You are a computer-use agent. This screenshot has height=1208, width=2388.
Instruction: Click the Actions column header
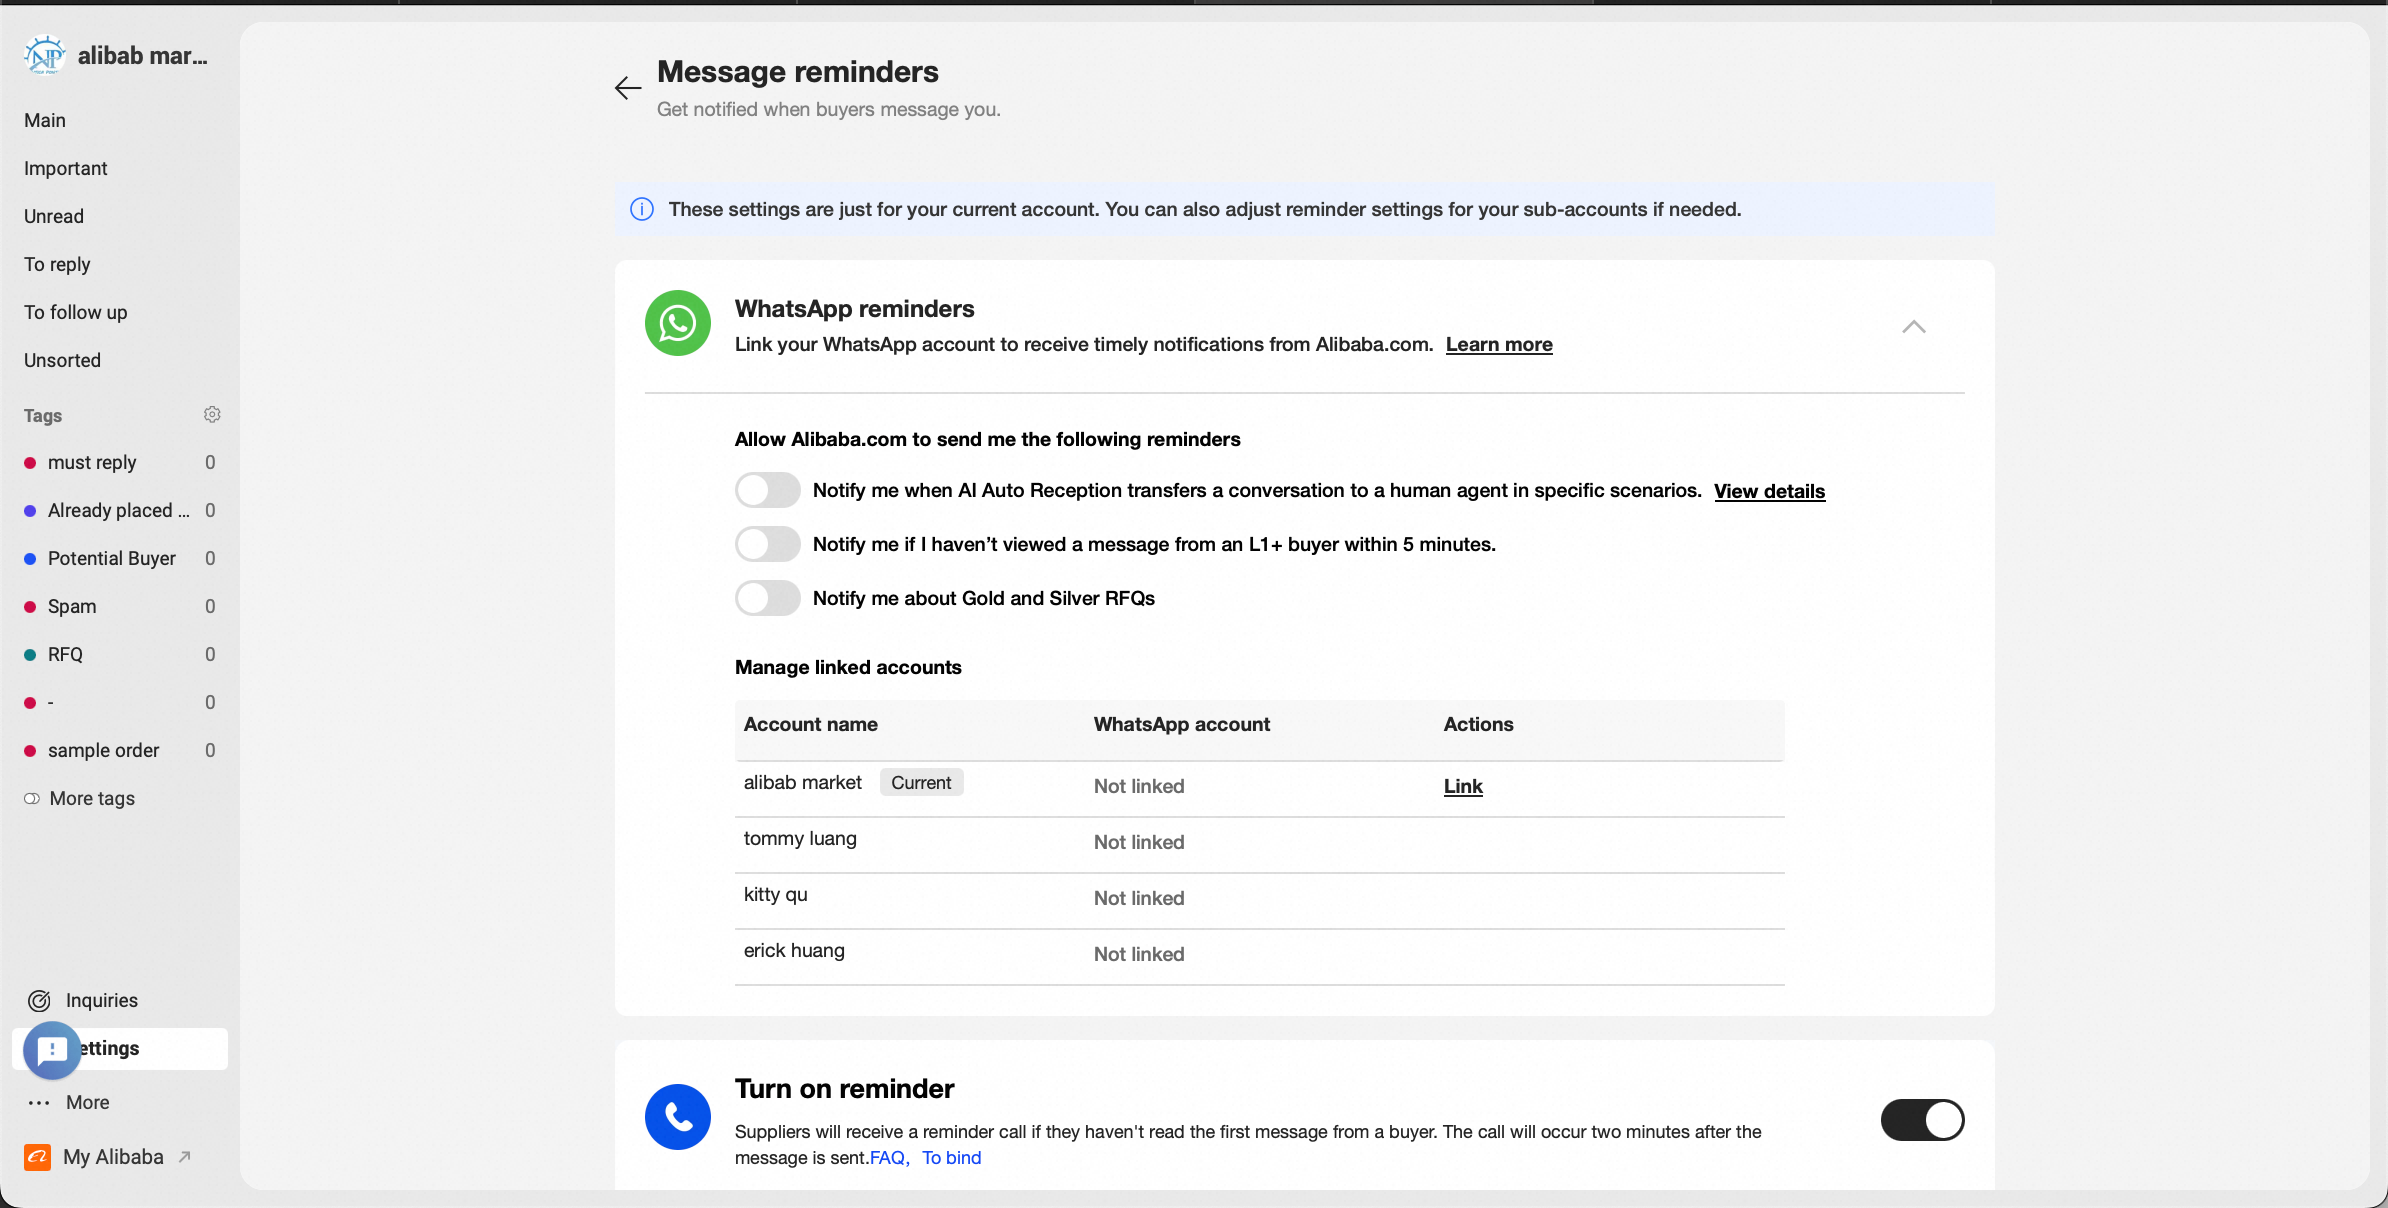coord(1479,724)
